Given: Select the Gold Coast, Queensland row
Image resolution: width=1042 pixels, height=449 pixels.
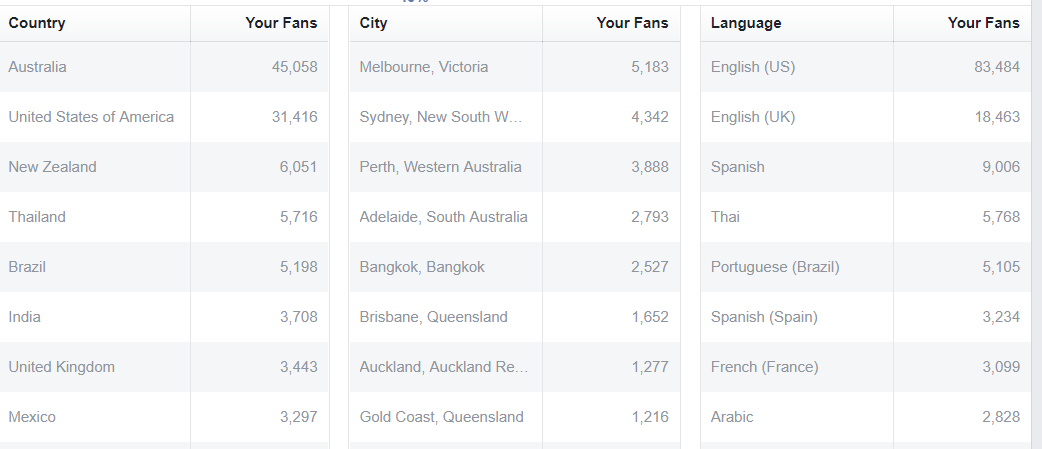Looking at the screenshot, I should 514,417.
